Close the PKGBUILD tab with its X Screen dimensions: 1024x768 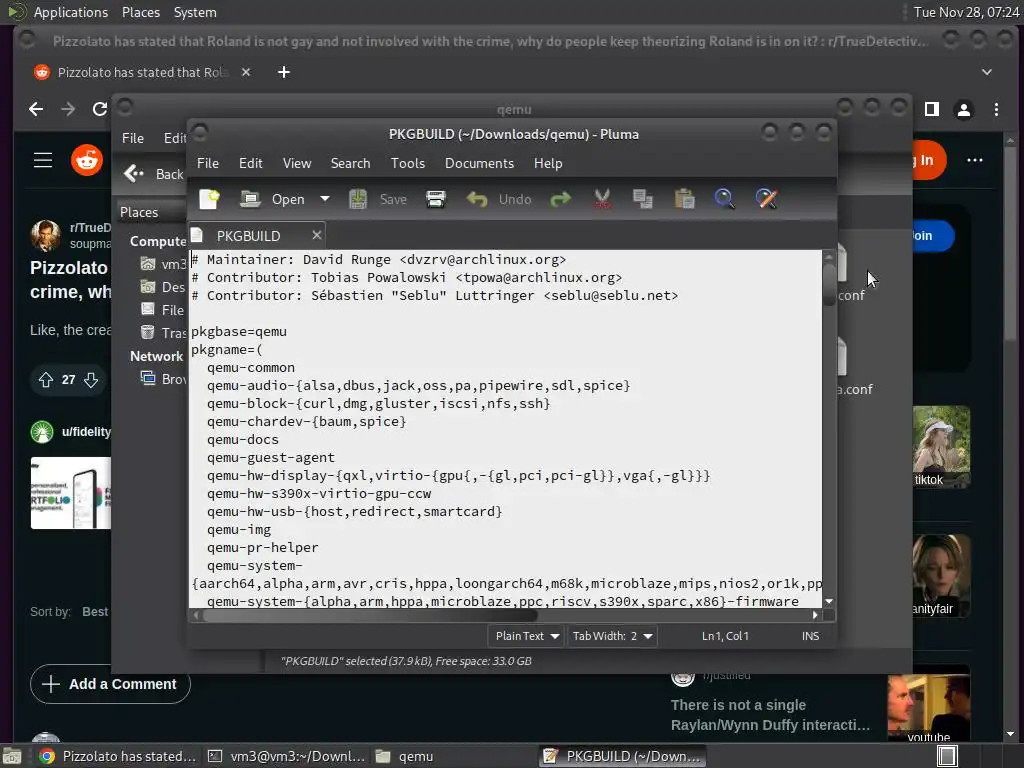(317, 235)
